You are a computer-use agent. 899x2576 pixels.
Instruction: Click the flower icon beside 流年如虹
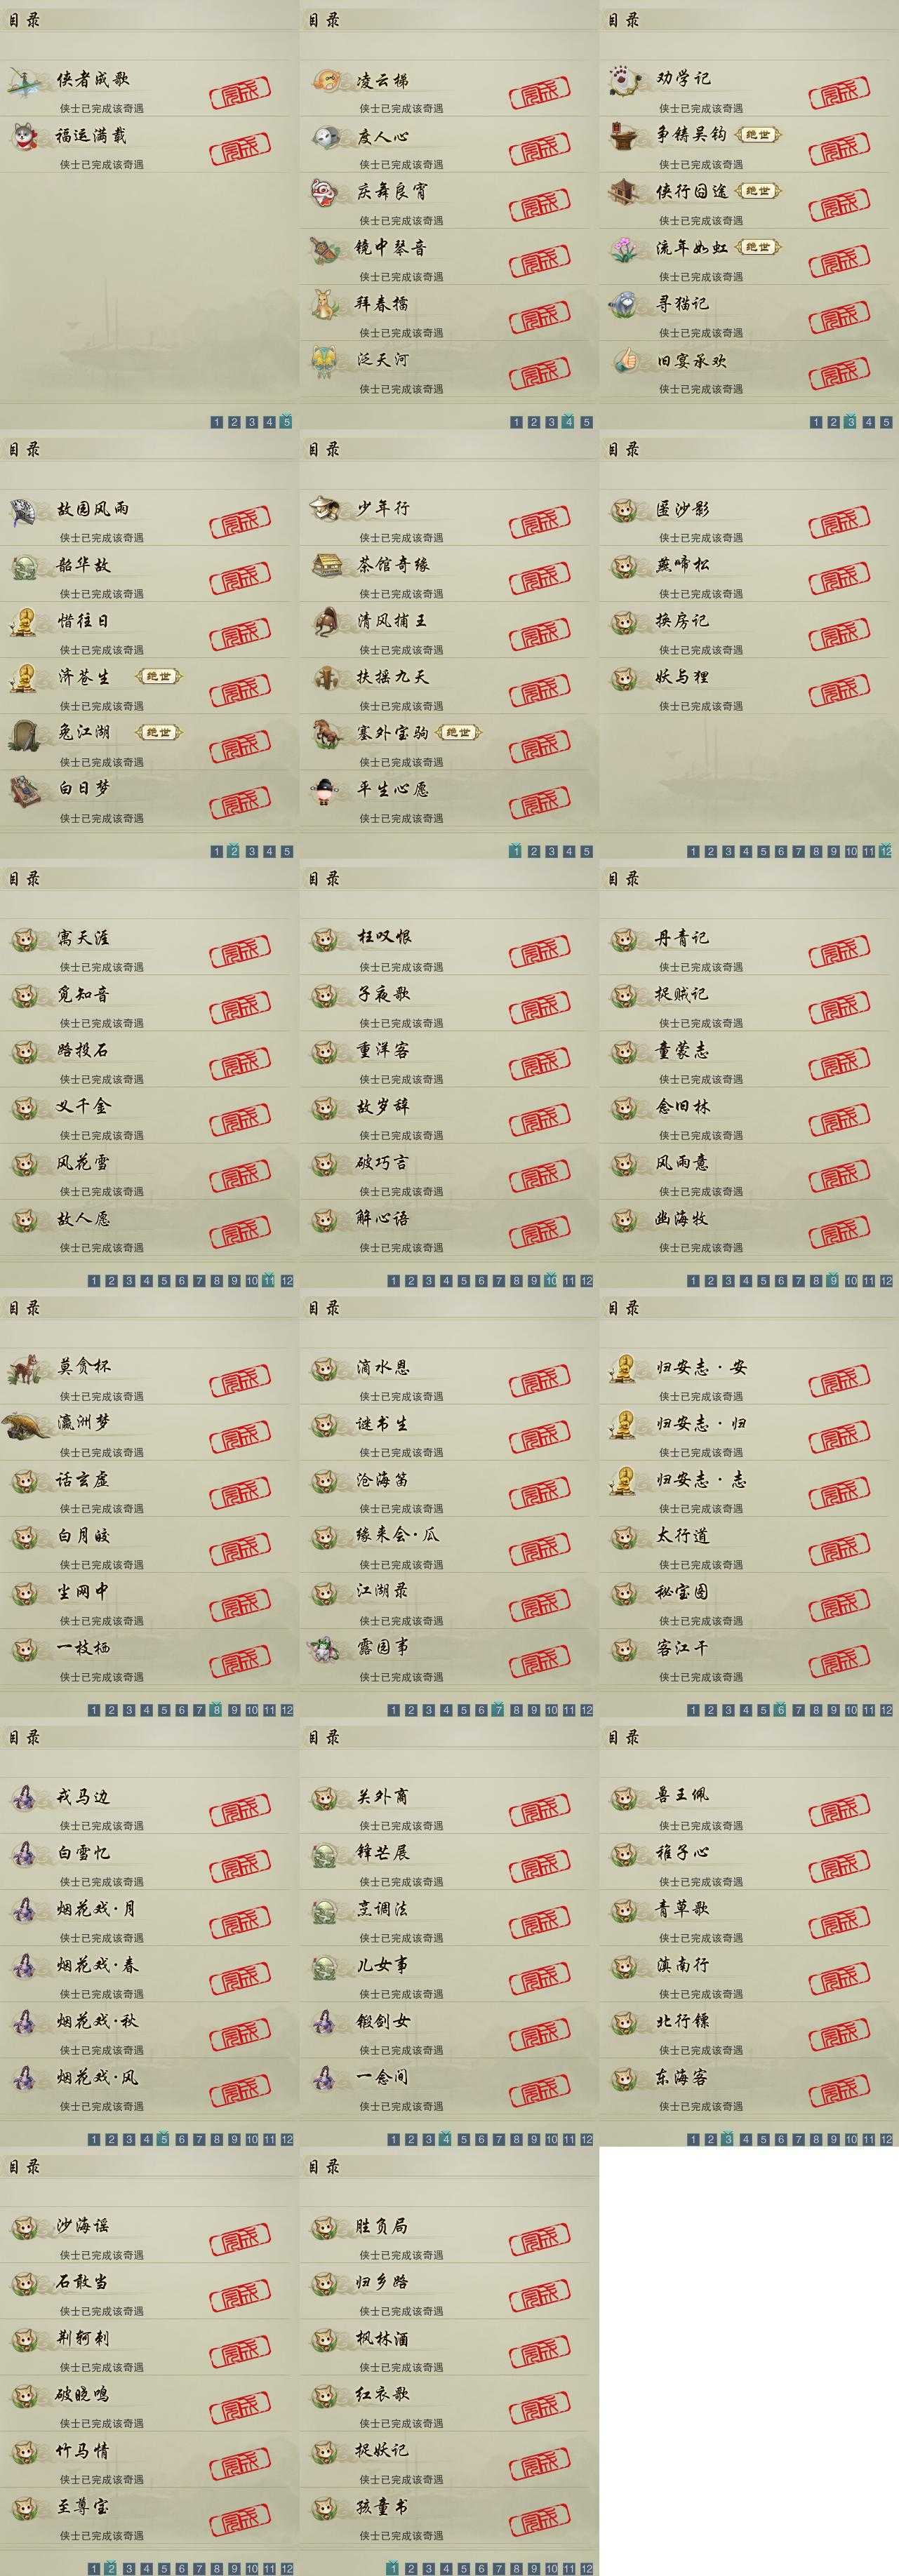(625, 248)
